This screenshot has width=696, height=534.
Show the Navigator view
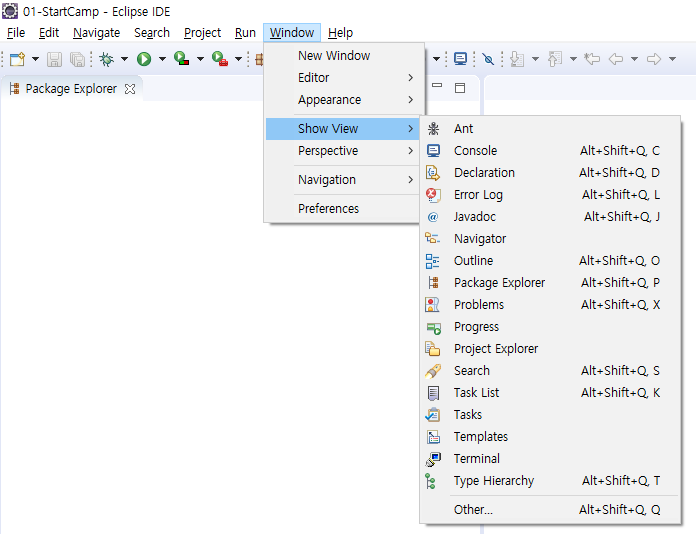[x=550, y=239]
